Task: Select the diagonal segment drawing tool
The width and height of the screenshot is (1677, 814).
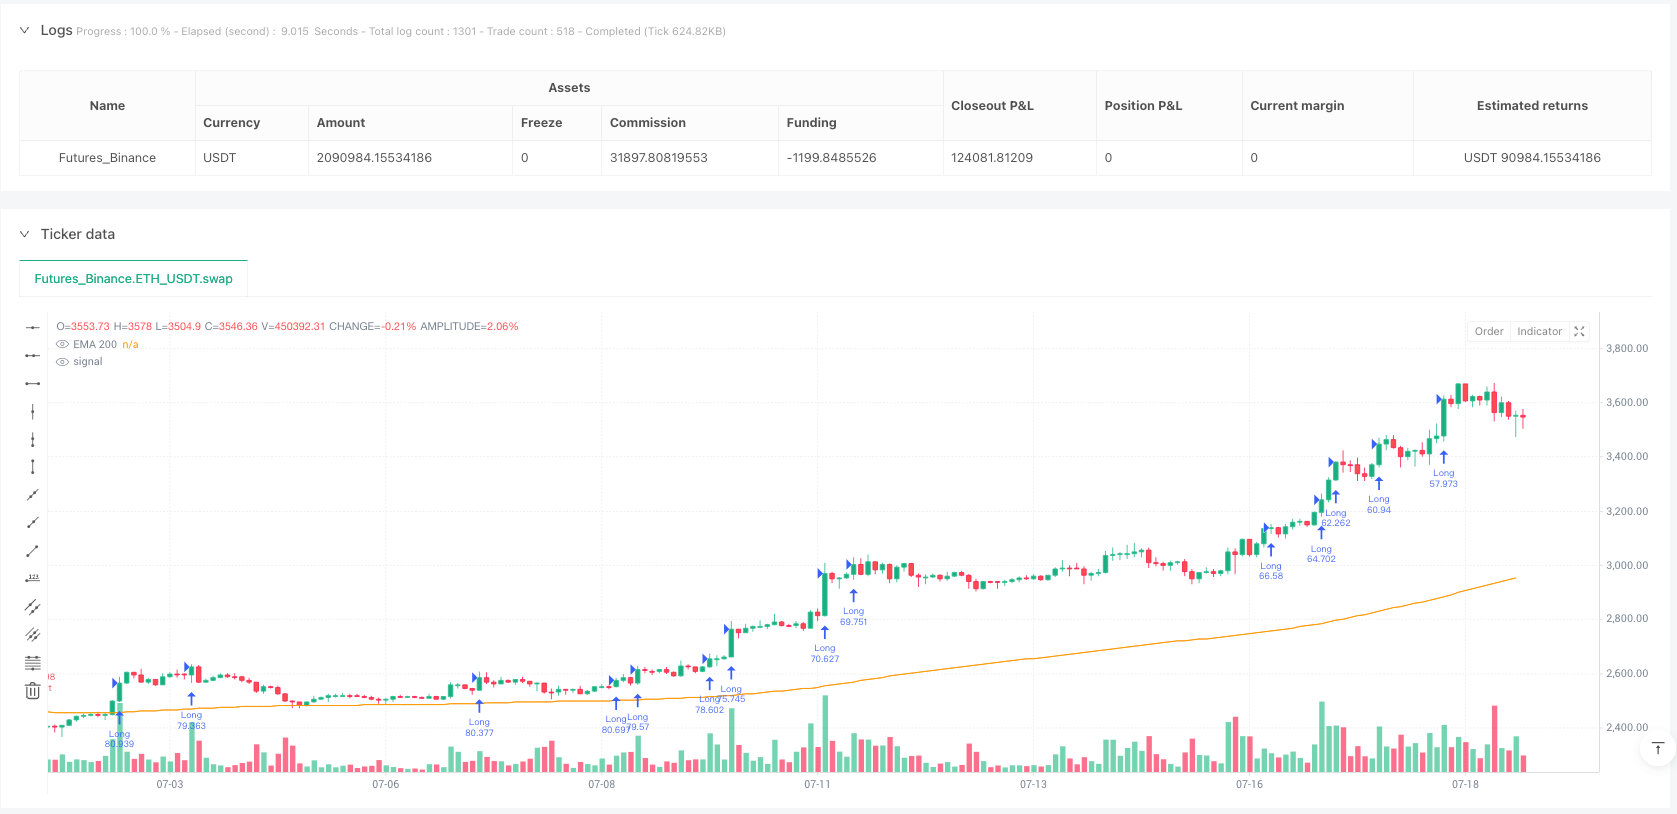Action: tap(33, 550)
